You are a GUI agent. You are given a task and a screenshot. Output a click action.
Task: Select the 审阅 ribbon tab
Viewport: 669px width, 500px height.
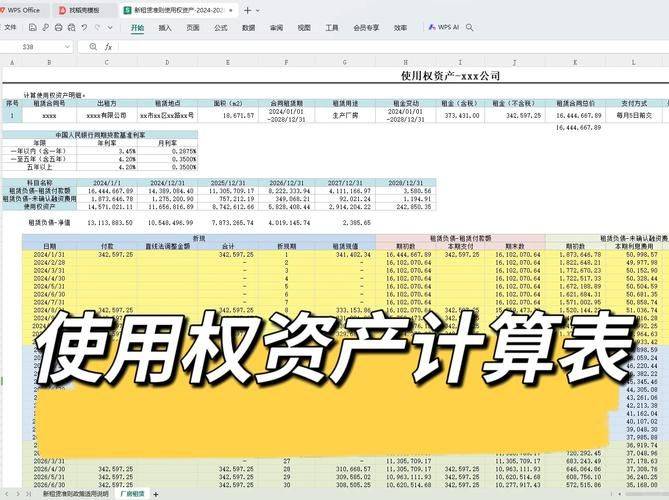coord(276,28)
